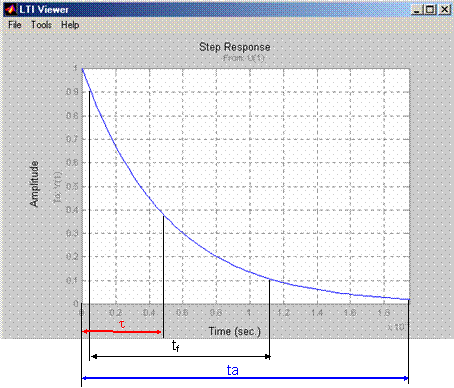Click the 1.2 tick label on time axis
454x388 pixels.
click(x=284, y=313)
